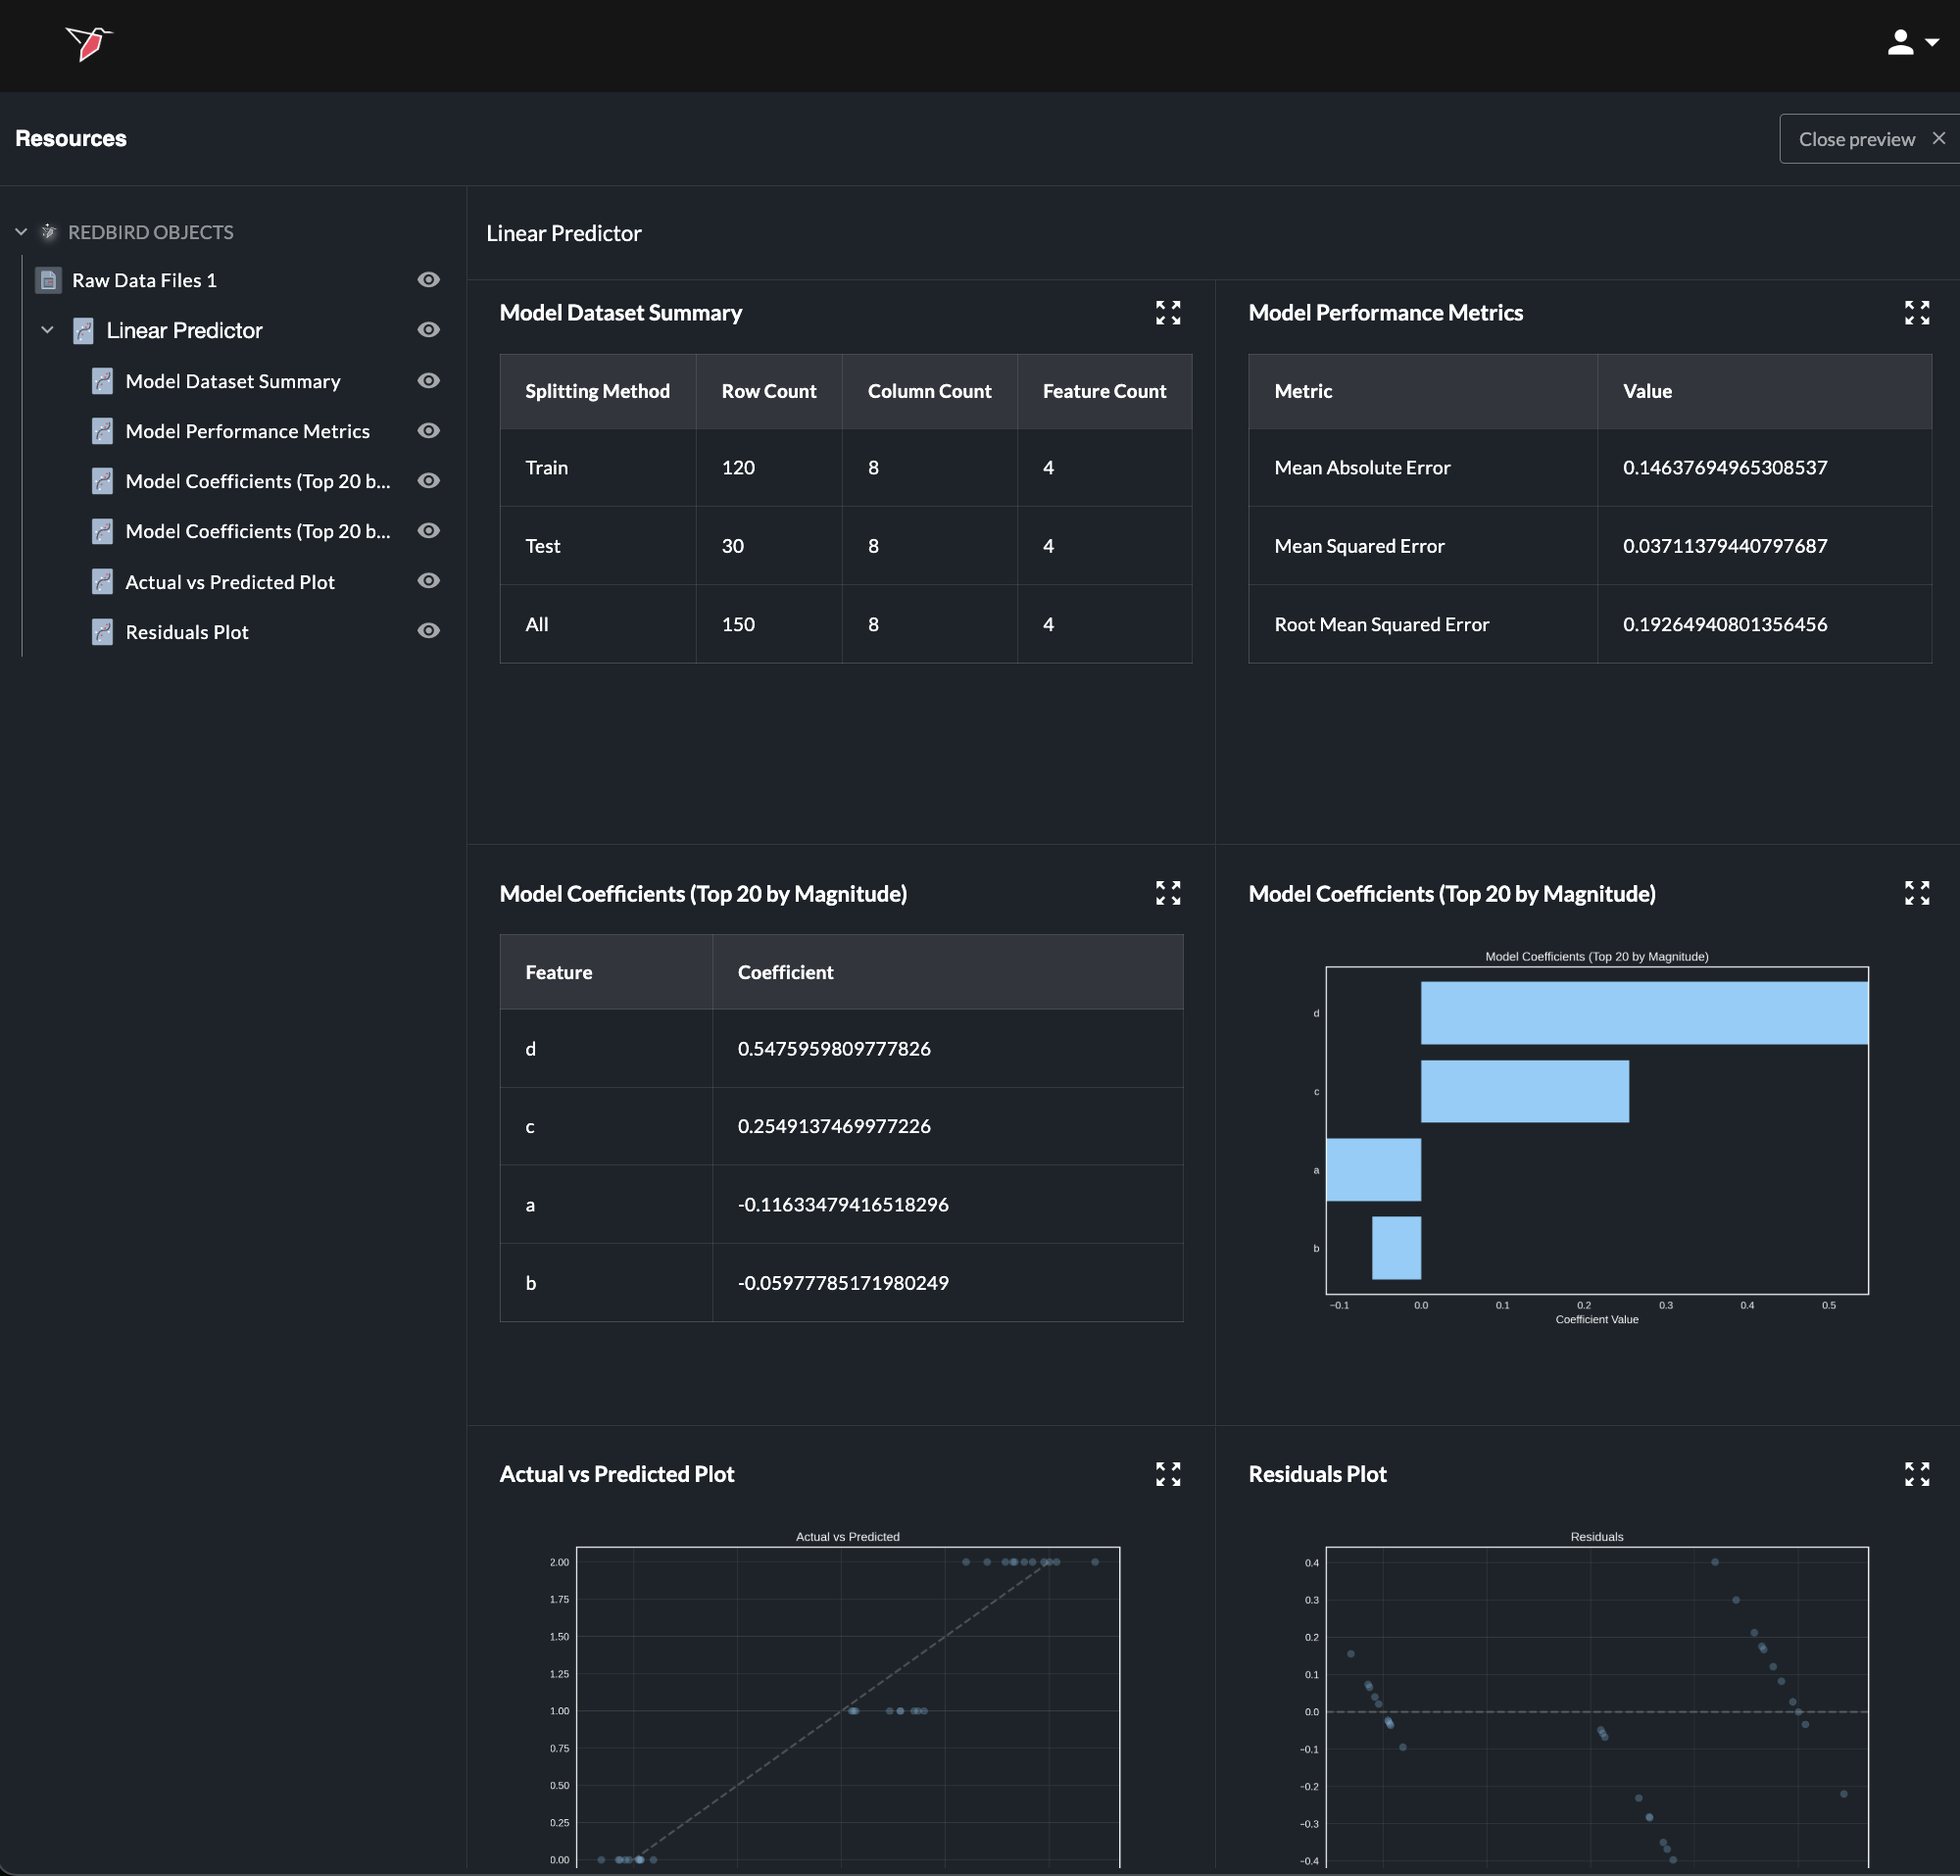Image resolution: width=1960 pixels, height=1876 pixels.
Task: Expand the coefficients bar chart to fullscreen
Action: pyautogui.click(x=1916, y=893)
